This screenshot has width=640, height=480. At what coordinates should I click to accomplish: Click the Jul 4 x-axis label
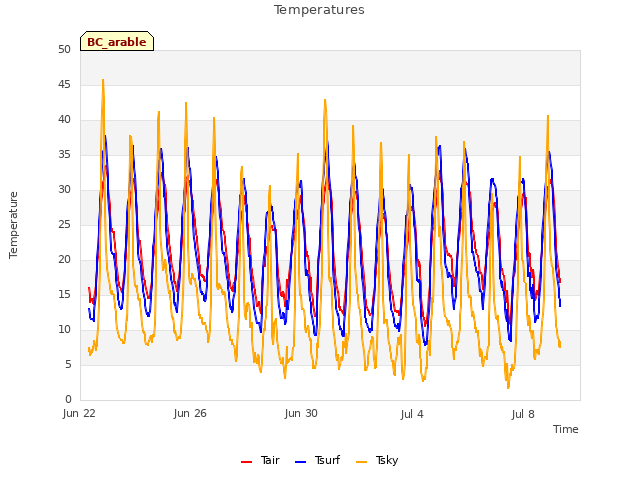pos(412,414)
